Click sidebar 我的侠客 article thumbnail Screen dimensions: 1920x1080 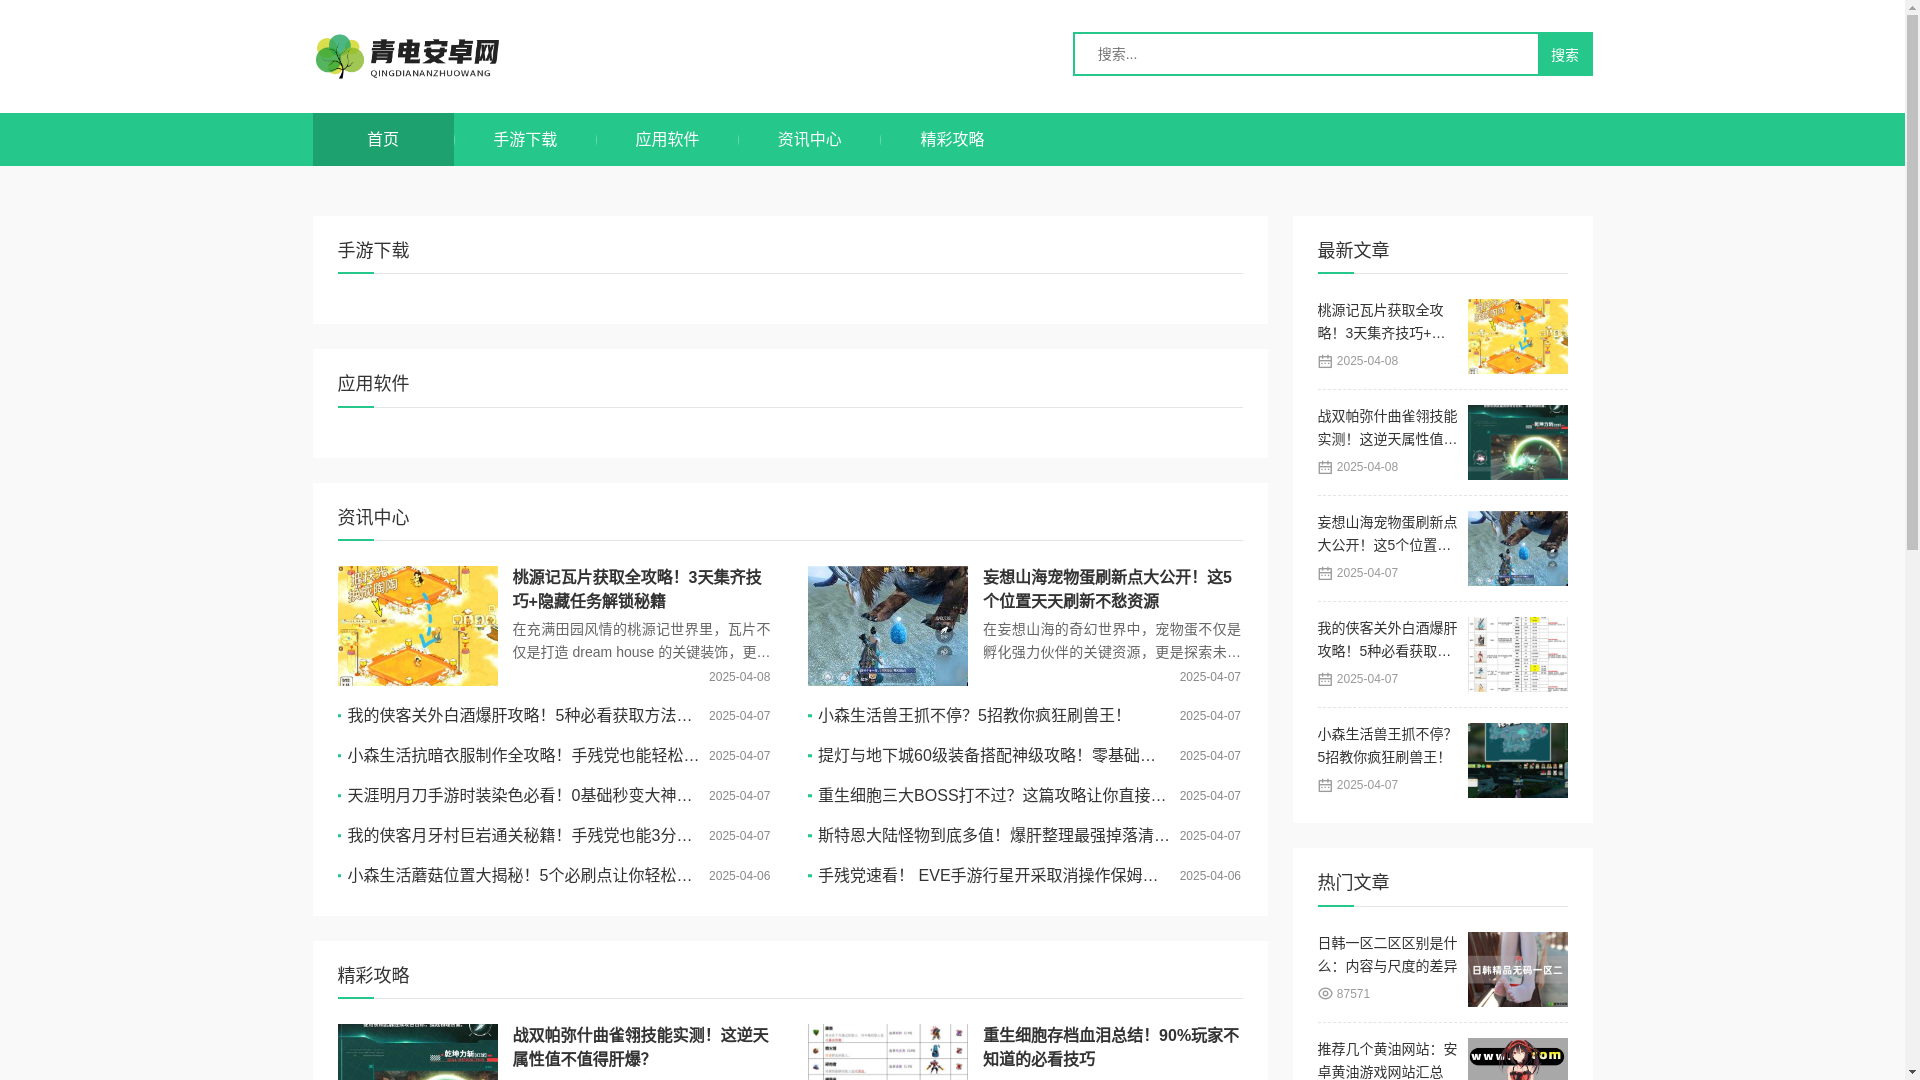pos(1518,654)
